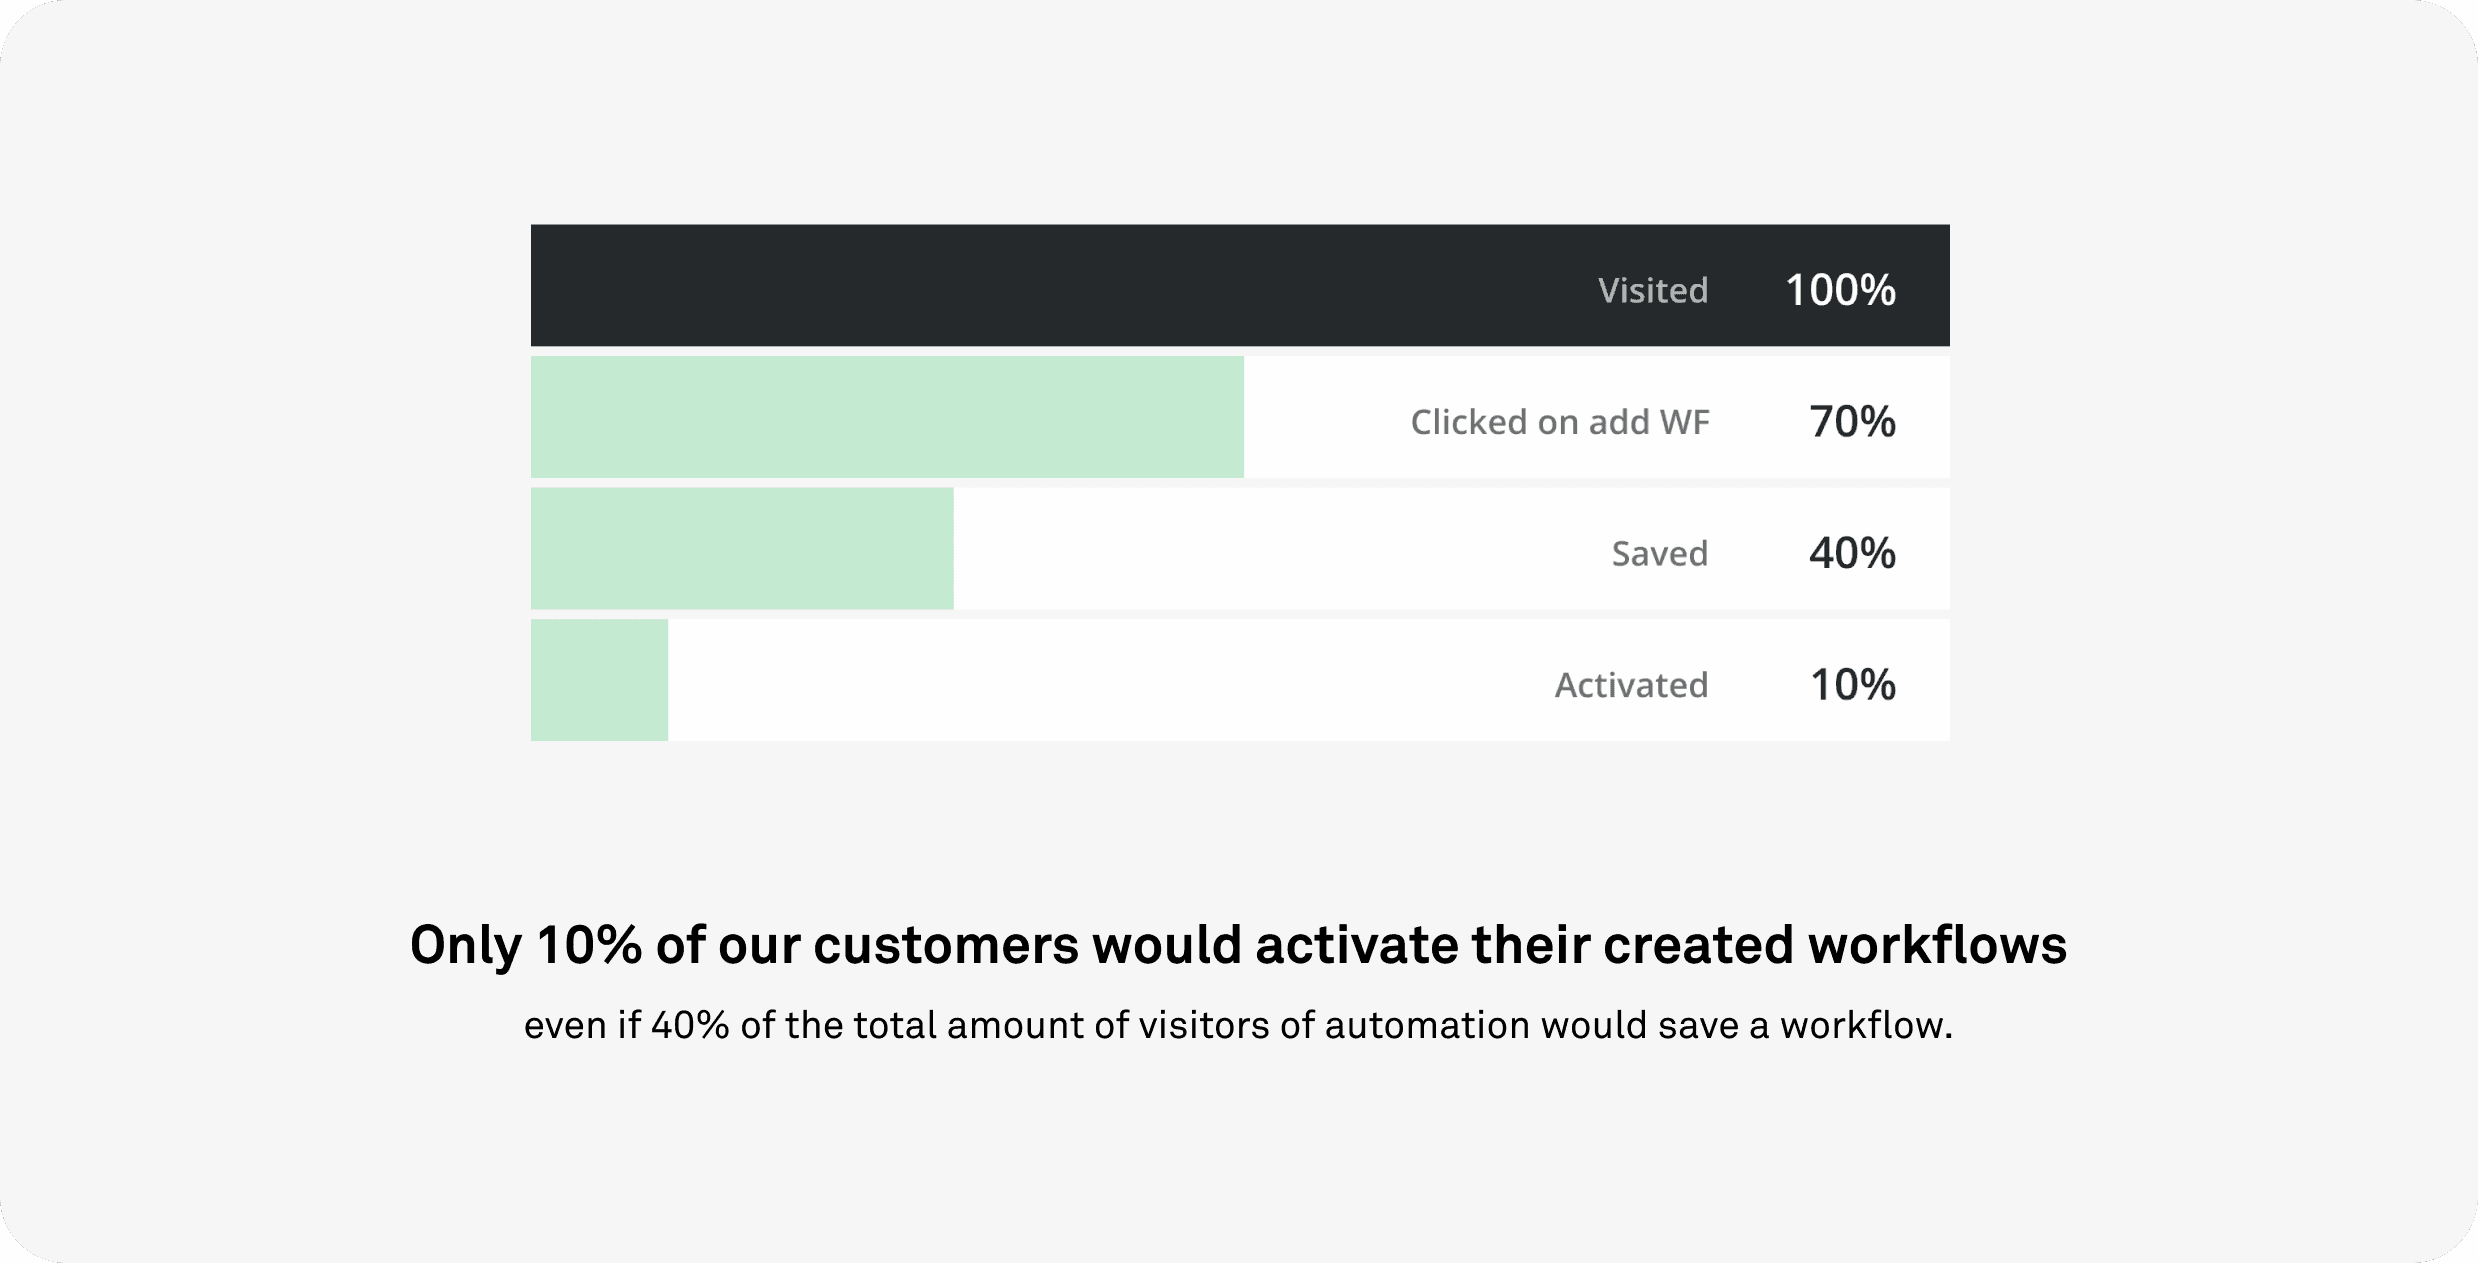Select the "Activated" funnel label

[x=1631, y=685]
